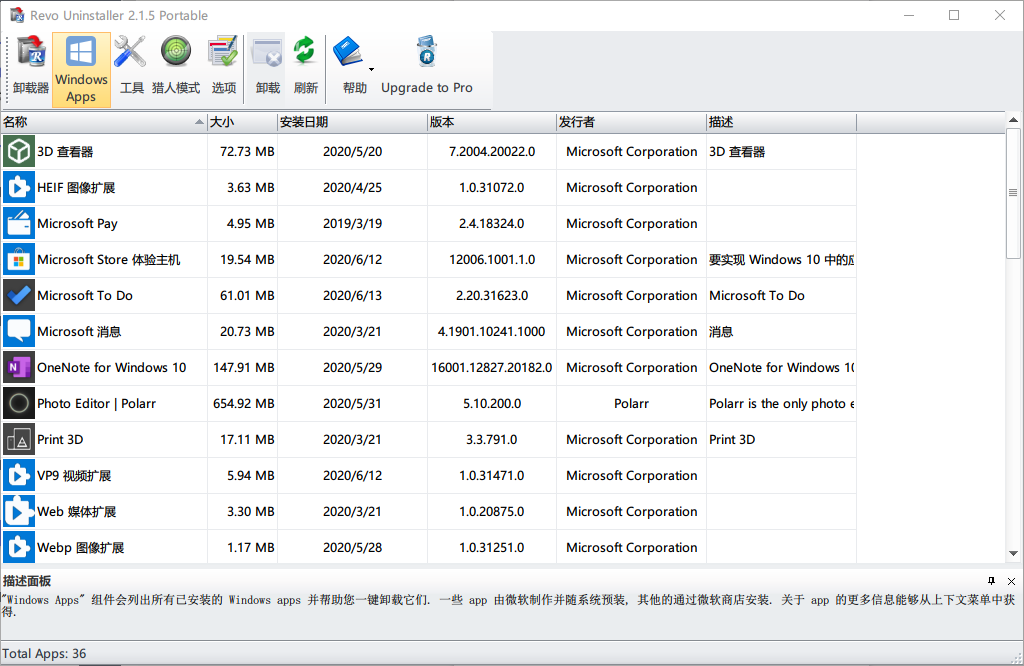Screen dimensions: 1024x666
Task: Click the Photo Editor | Polarr name
Action: [97, 404]
